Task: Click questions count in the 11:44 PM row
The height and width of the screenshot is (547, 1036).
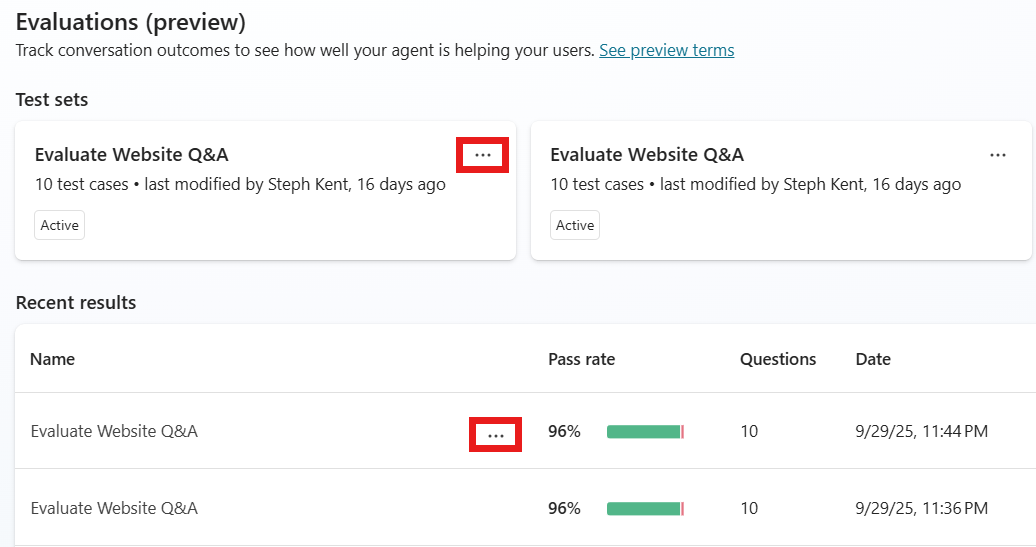Action: click(x=749, y=432)
